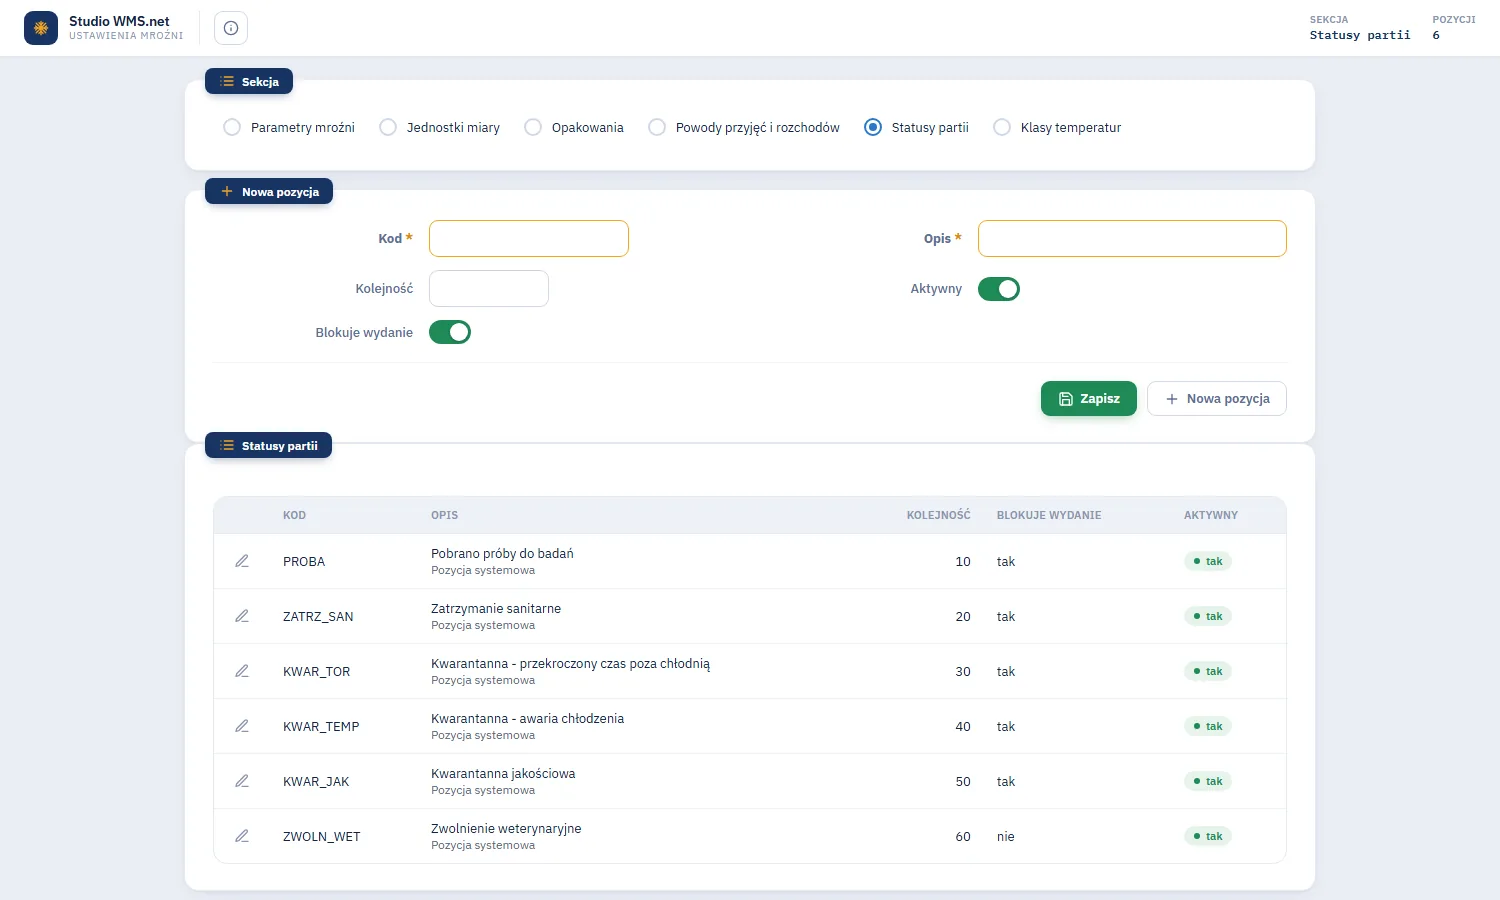Click edit pencil for PROBA row

click(242, 561)
